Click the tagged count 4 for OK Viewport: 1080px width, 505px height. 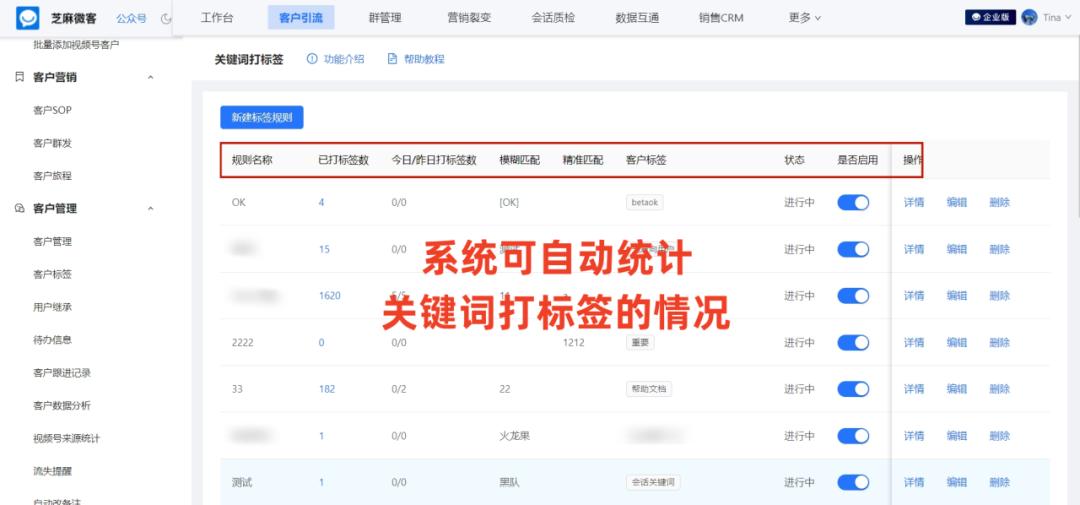[322, 203]
